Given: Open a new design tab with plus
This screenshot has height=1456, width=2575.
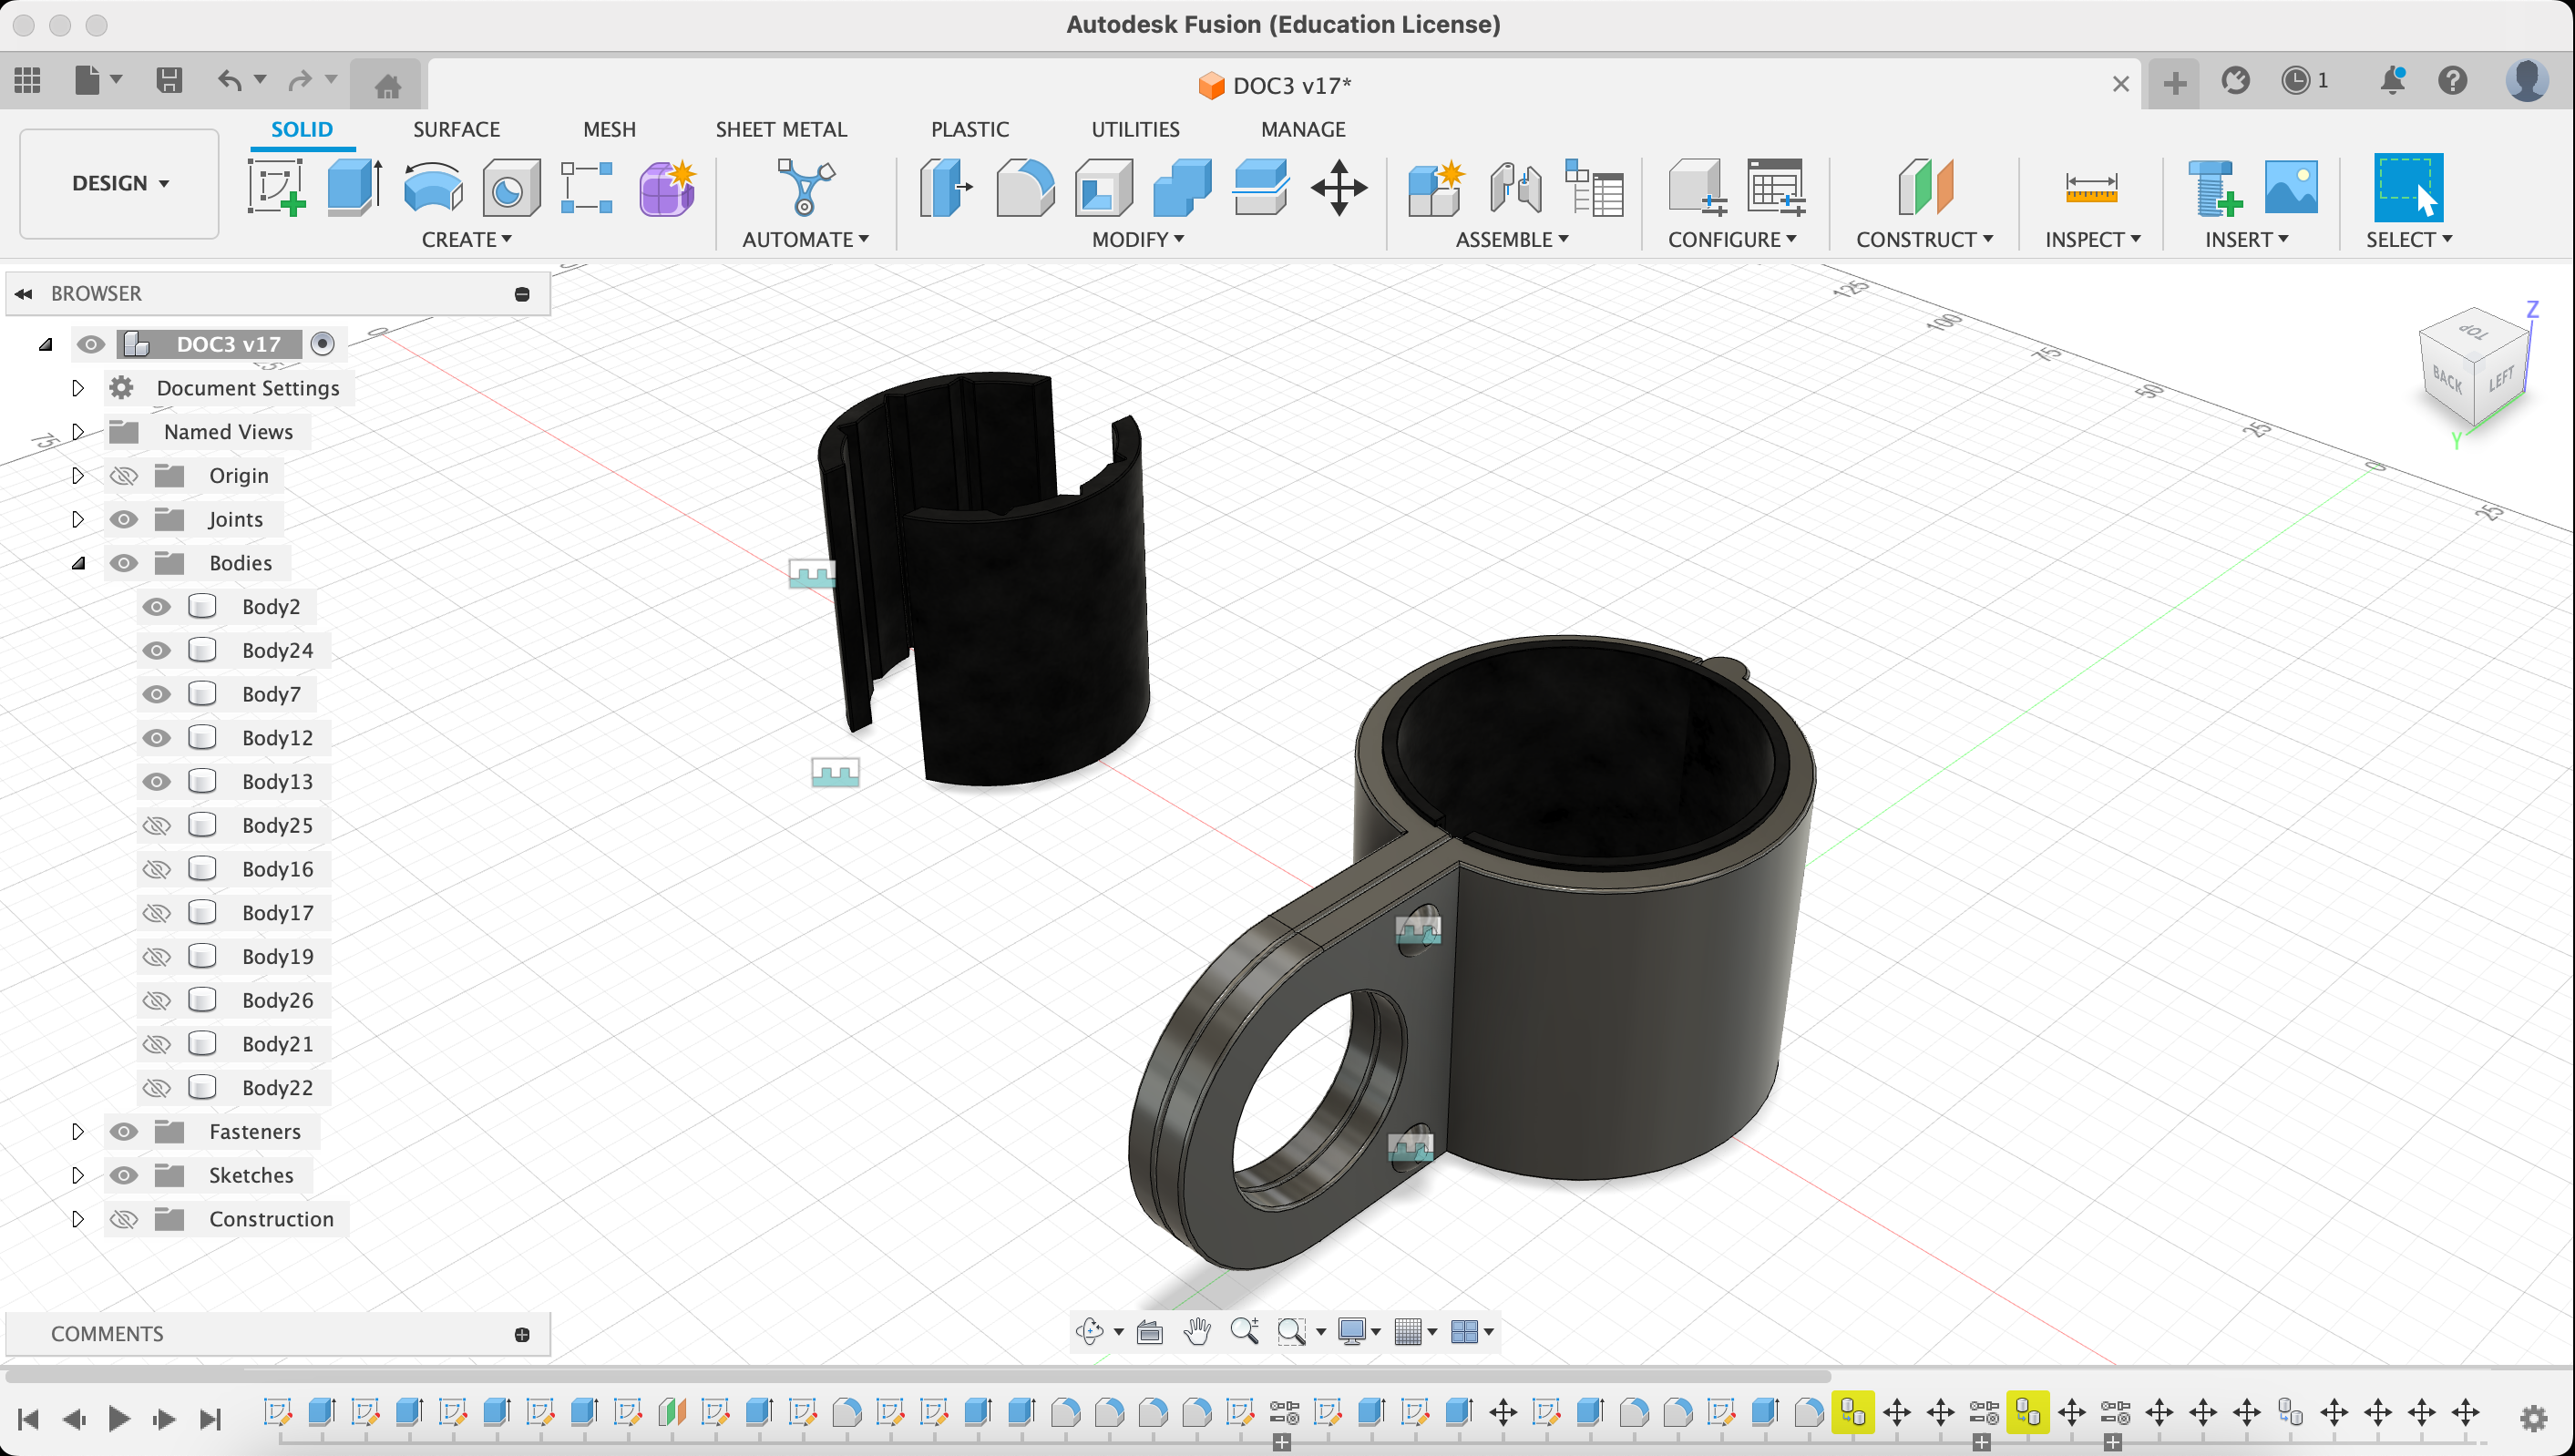Looking at the screenshot, I should click(x=2174, y=83).
